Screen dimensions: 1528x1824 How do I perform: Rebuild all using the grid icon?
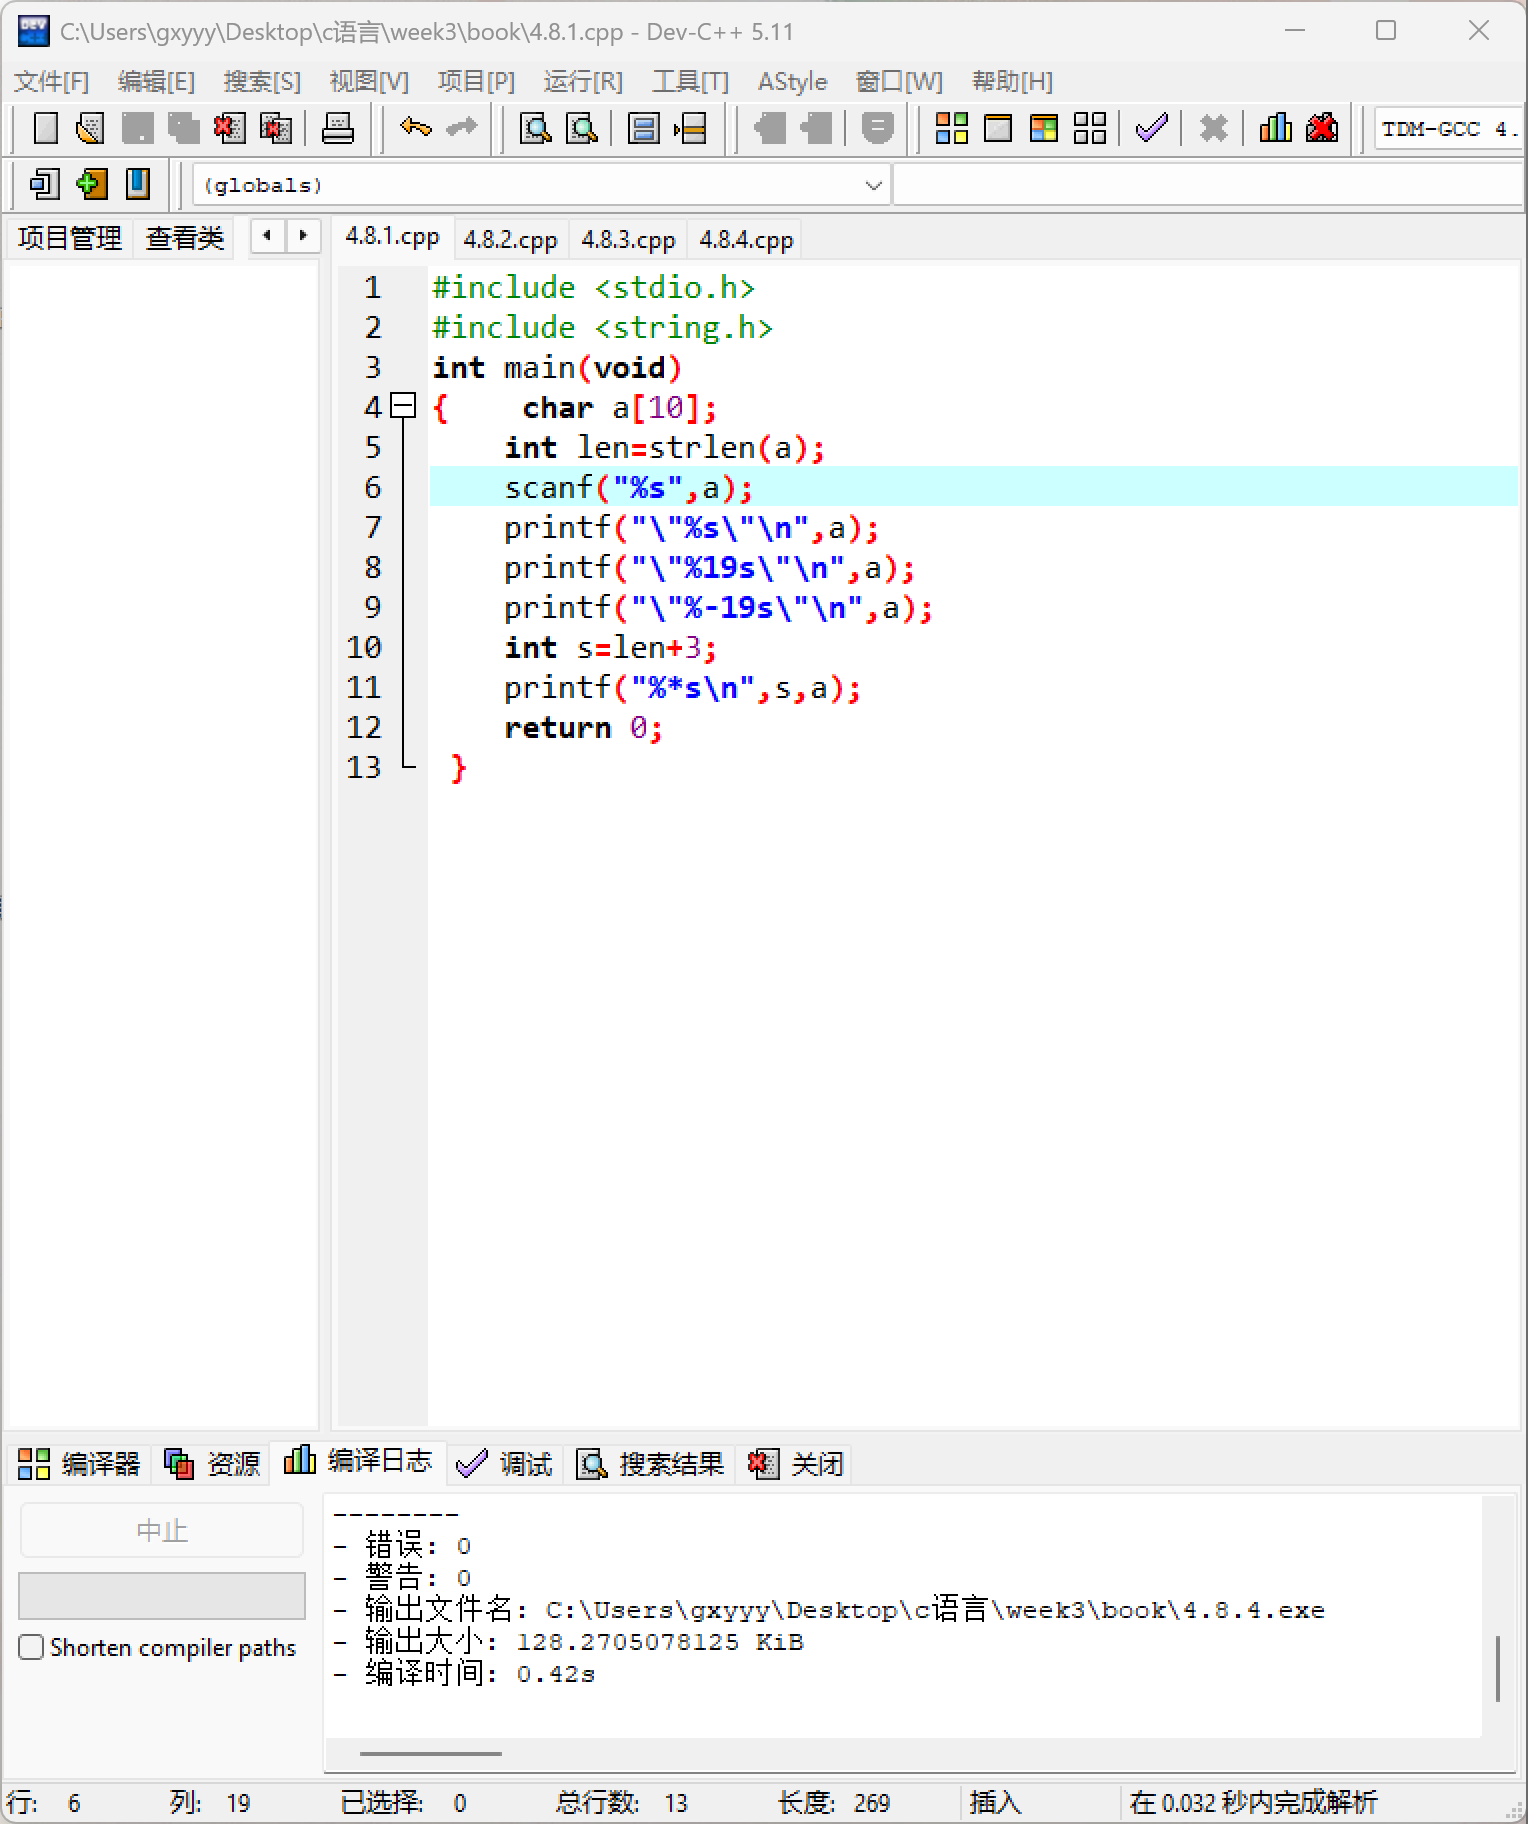point(1090,129)
